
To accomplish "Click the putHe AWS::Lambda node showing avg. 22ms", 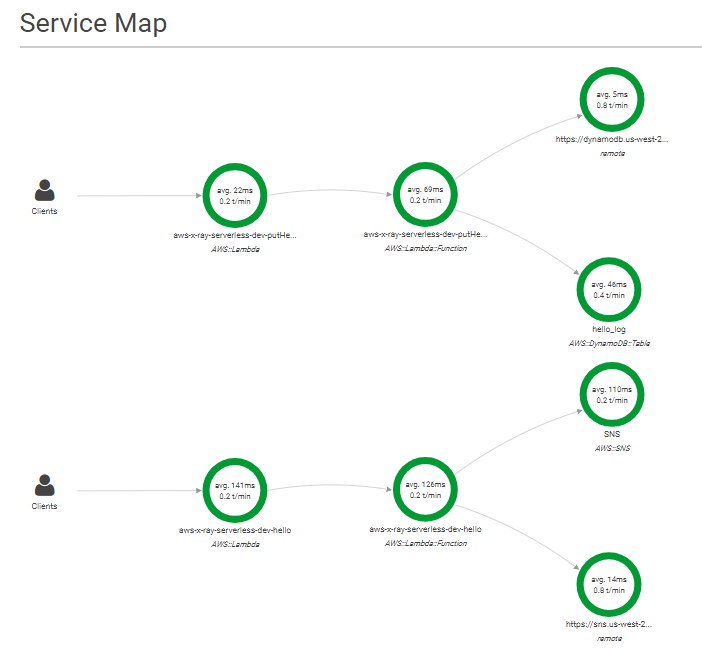I will [x=235, y=196].
